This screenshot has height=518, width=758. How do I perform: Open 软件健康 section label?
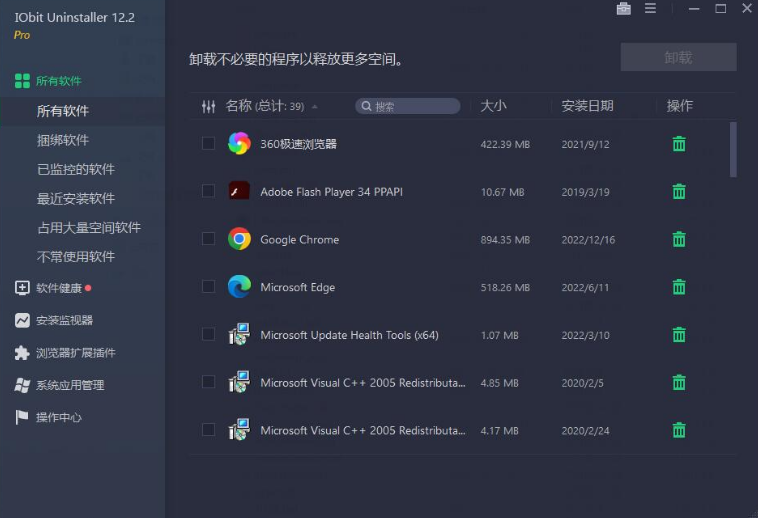(x=59, y=288)
